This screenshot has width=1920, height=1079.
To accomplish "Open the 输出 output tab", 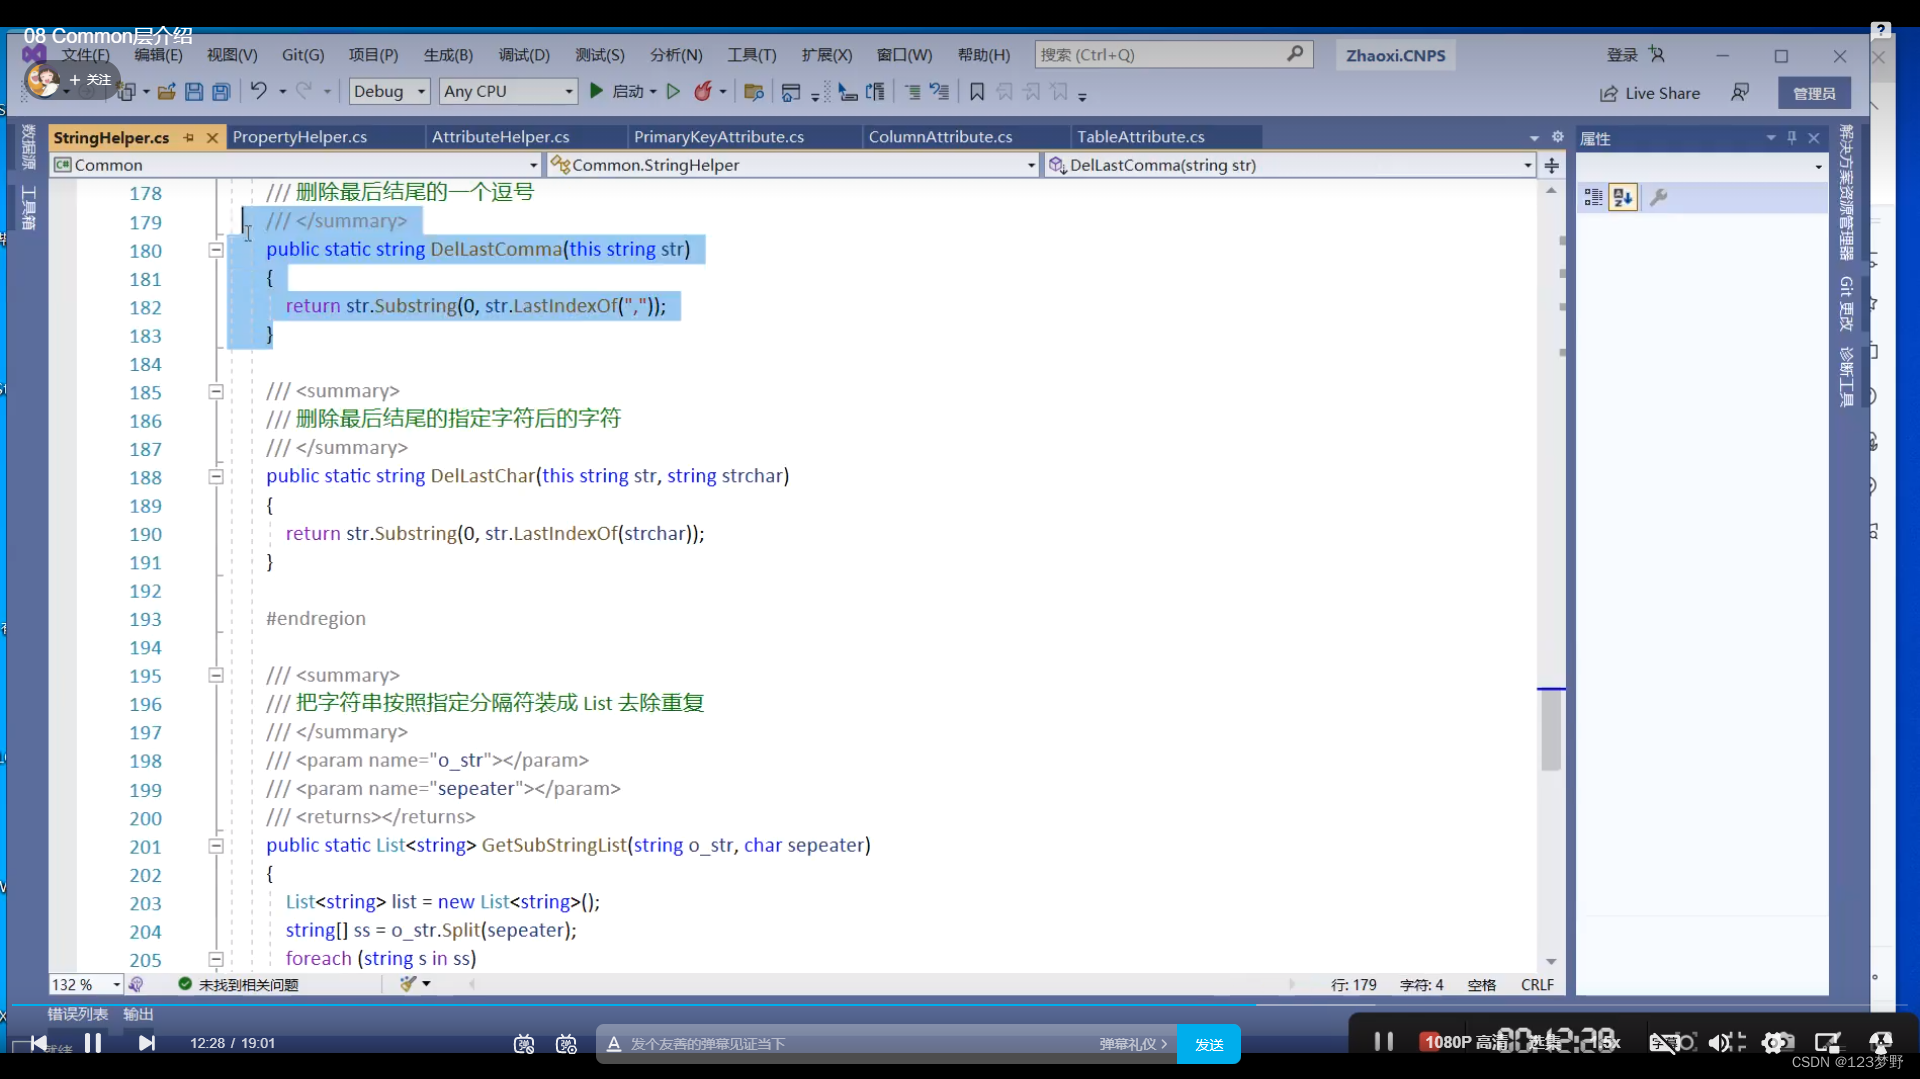I will pyautogui.click(x=138, y=1014).
